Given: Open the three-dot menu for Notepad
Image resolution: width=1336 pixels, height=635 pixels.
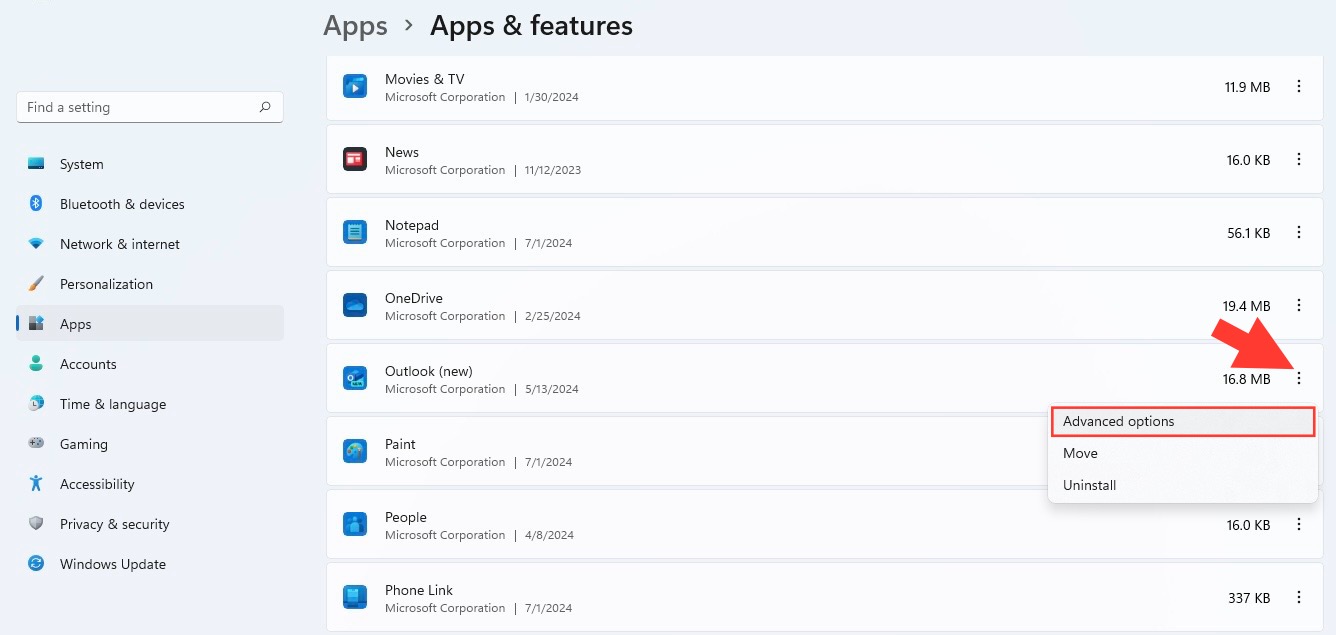Looking at the screenshot, I should (1299, 233).
